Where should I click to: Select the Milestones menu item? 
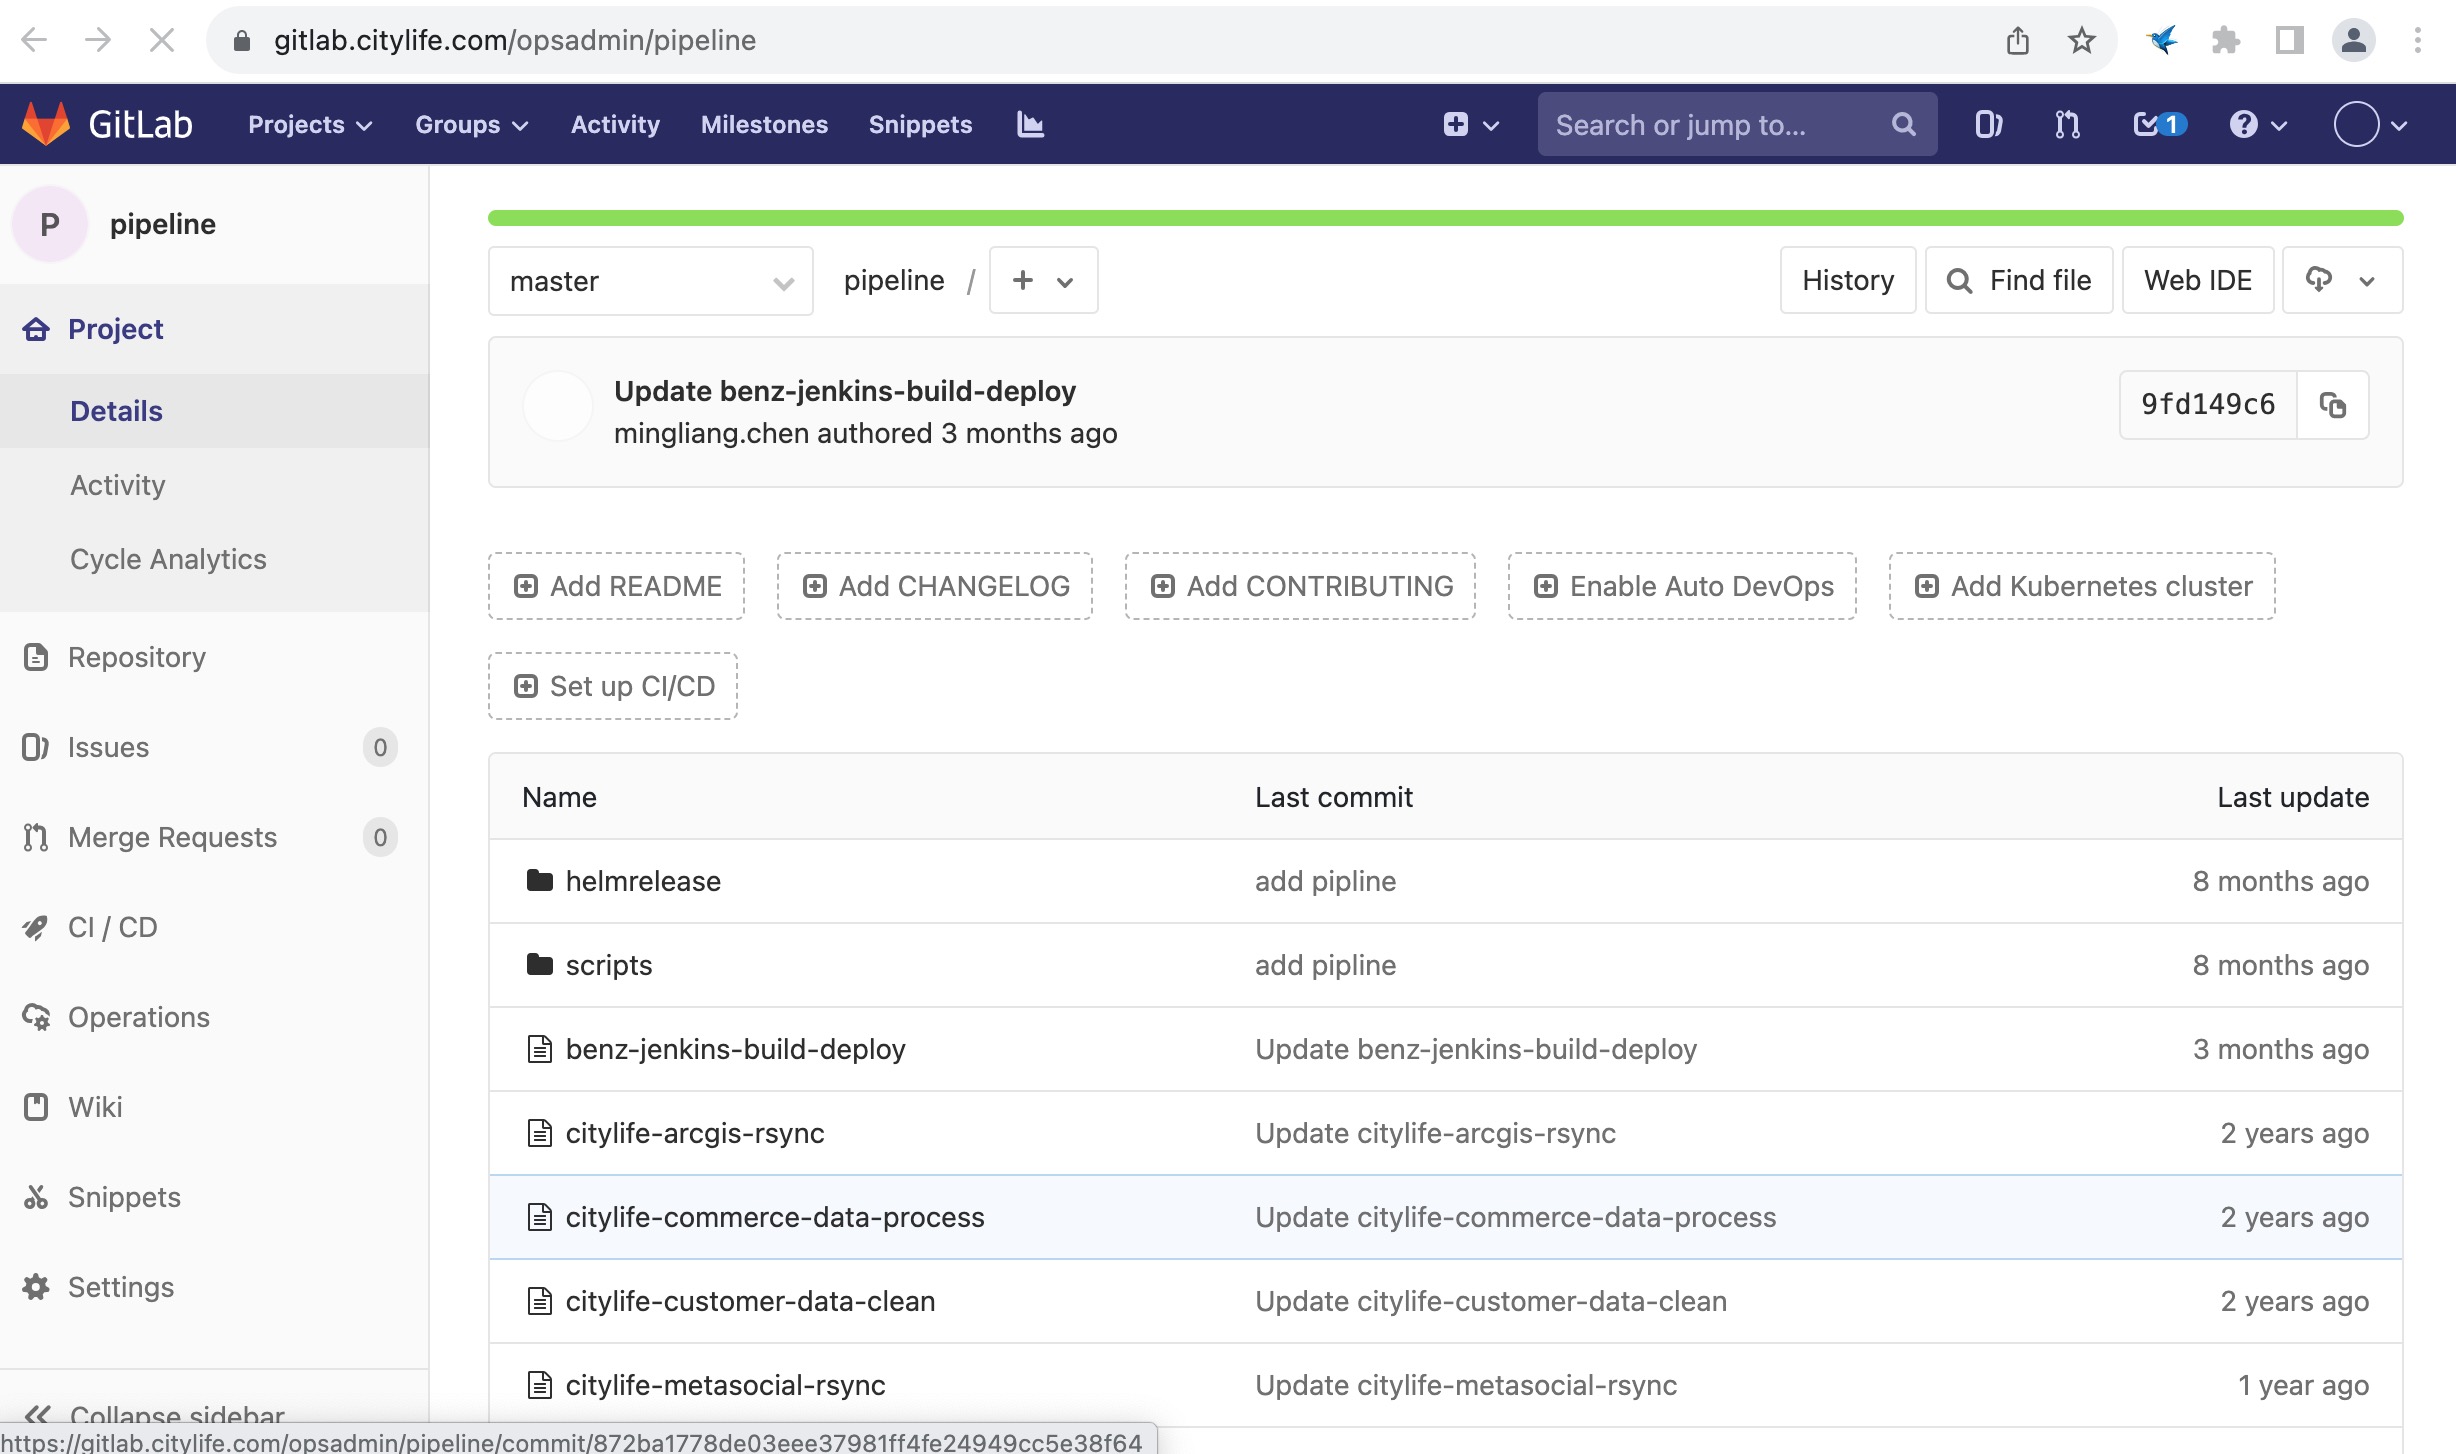point(763,123)
